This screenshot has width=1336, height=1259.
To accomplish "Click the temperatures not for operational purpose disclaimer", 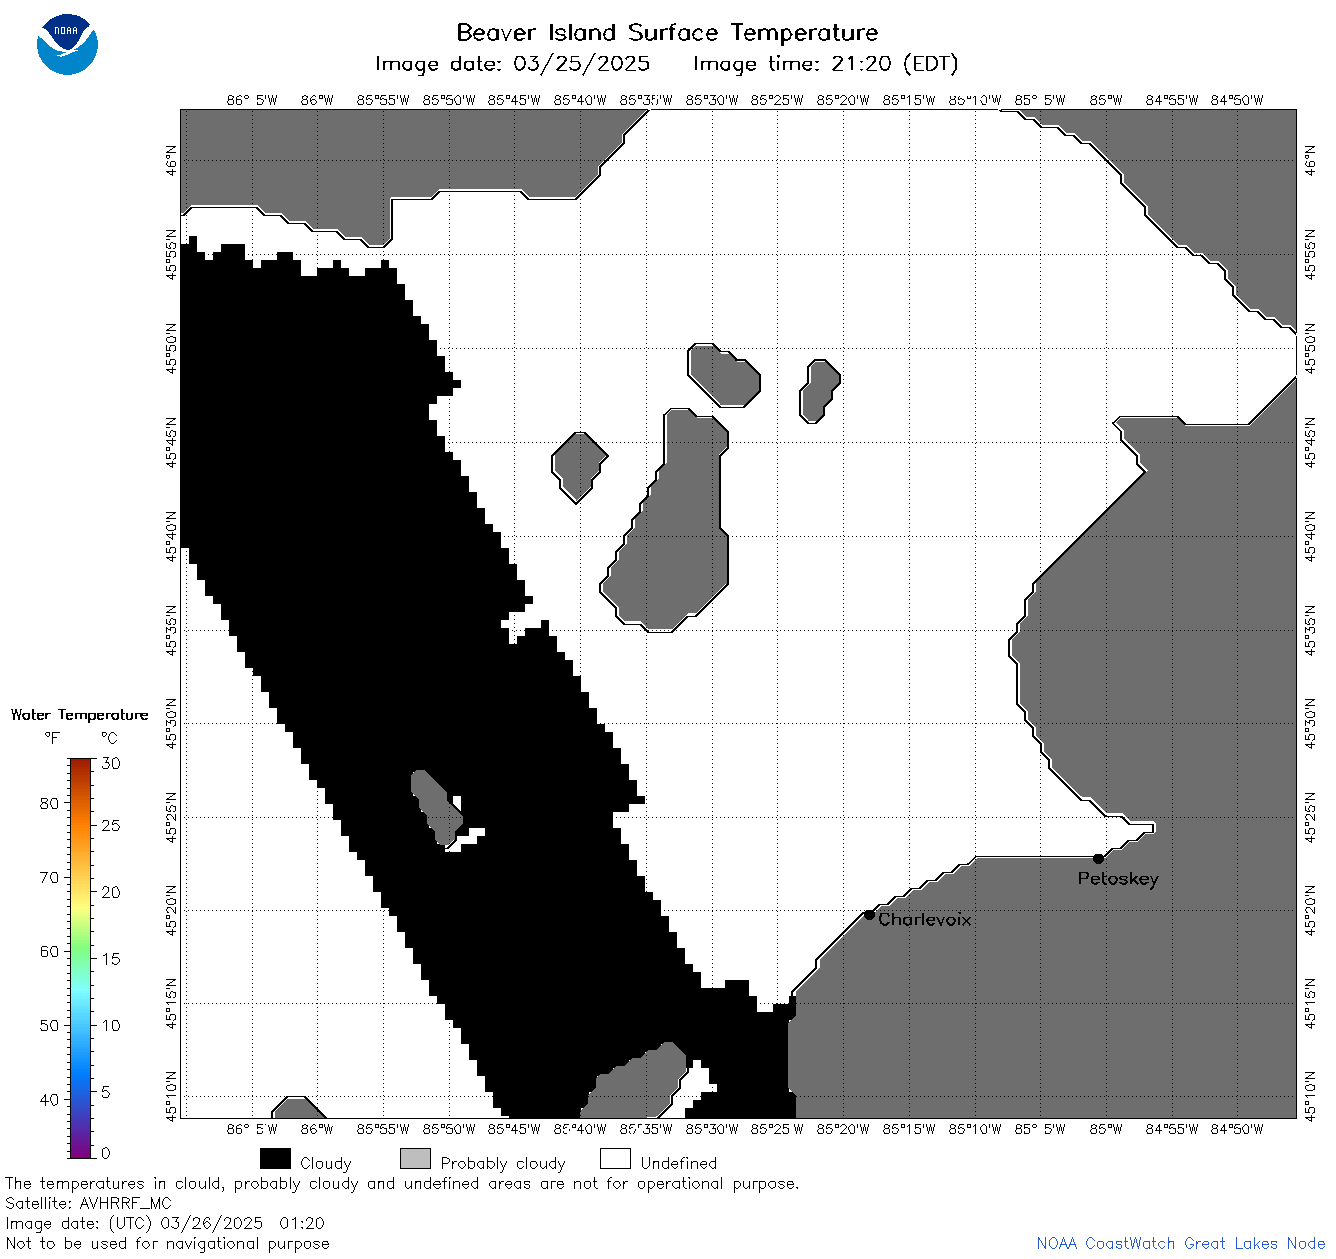I will (x=402, y=1183).
